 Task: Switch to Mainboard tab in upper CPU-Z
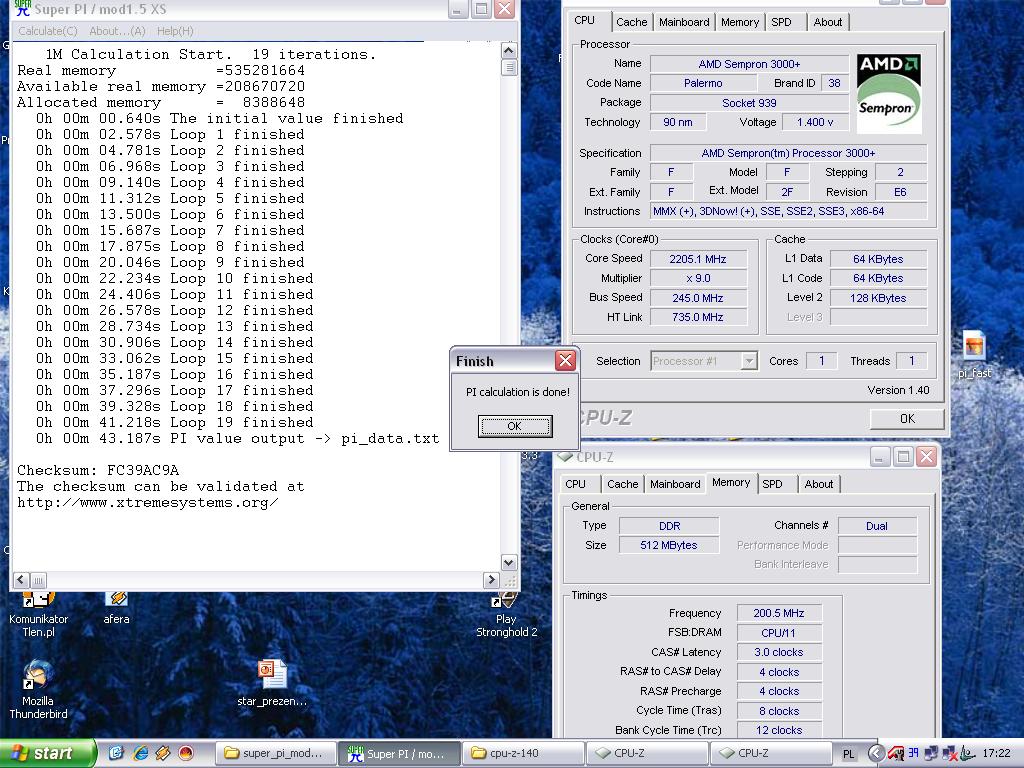(x=684, y=22)
